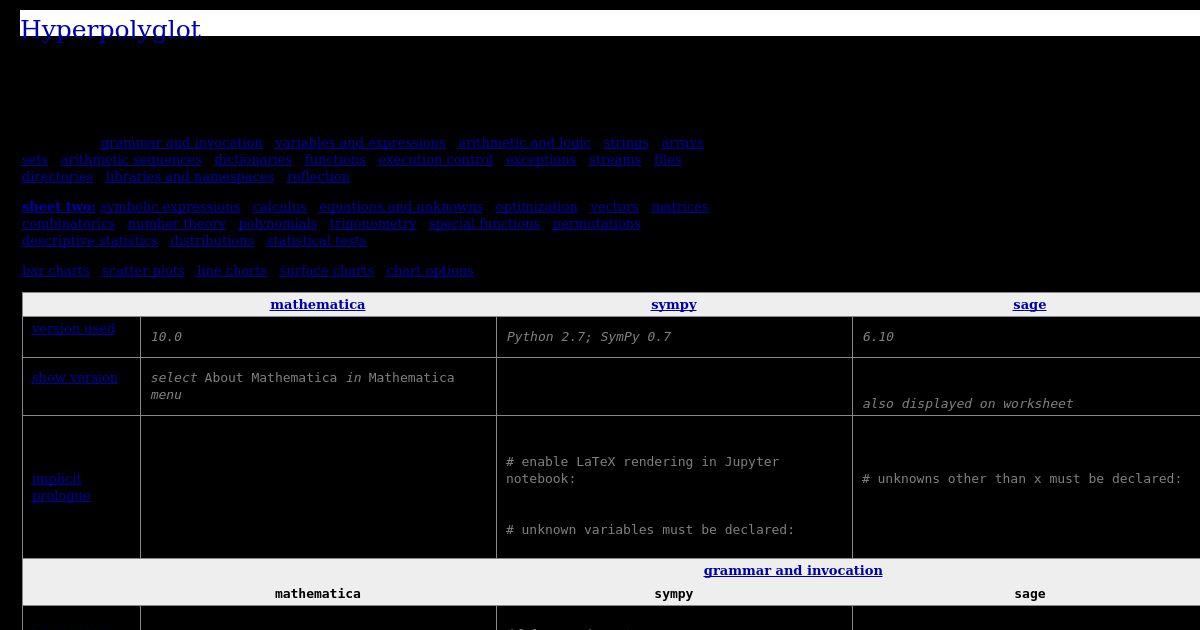Select also displayed on worksheet text
Viewport: 1200px width, 630px height.
pos(968,404)
